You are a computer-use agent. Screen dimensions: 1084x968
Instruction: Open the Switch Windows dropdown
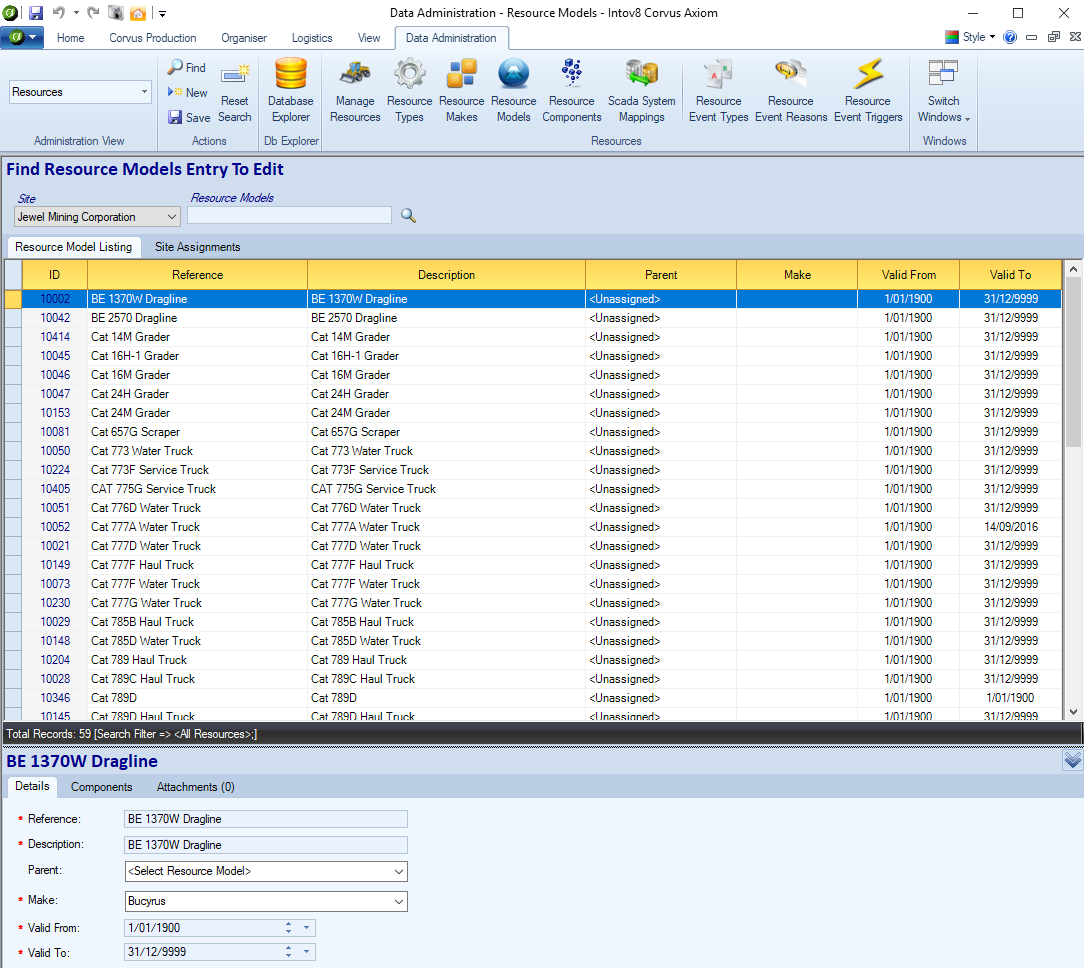pos(944,91)
